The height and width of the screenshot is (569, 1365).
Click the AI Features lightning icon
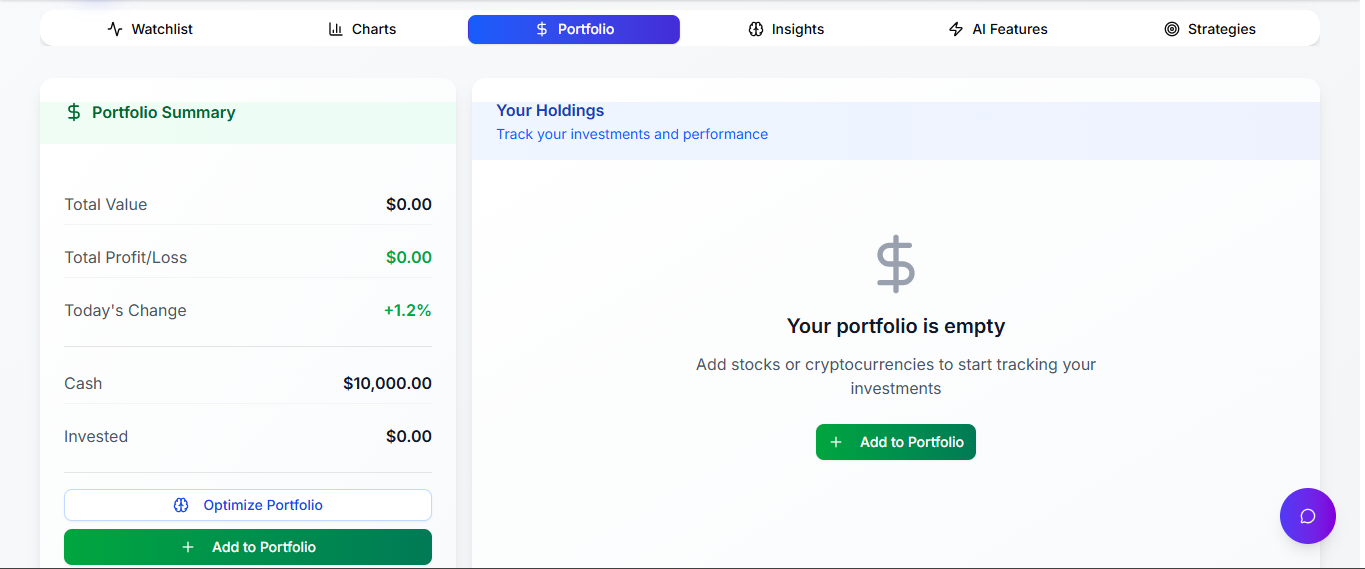tap(956, 29)
